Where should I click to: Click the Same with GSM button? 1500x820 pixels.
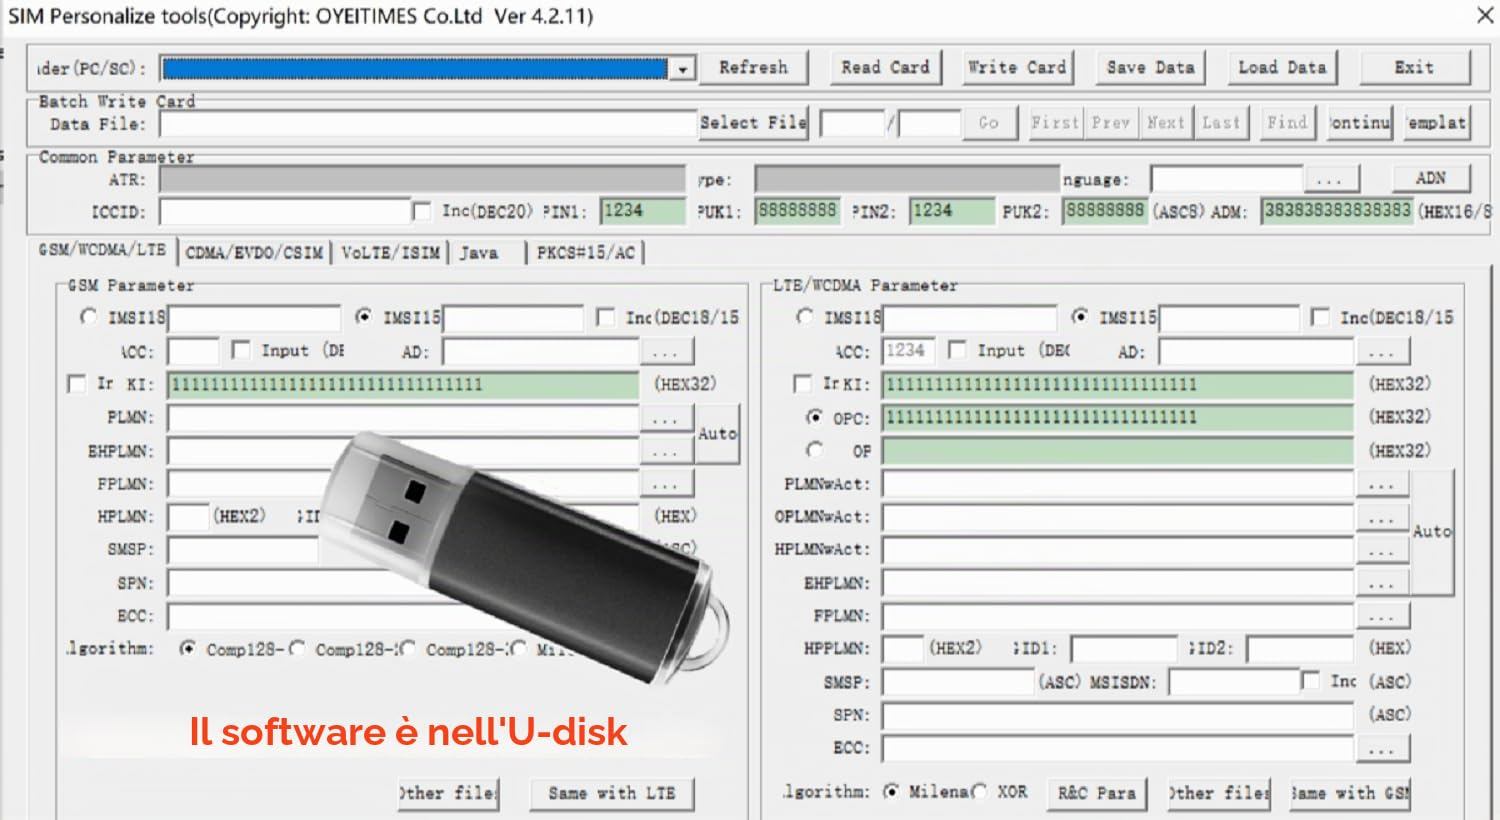1350,793
